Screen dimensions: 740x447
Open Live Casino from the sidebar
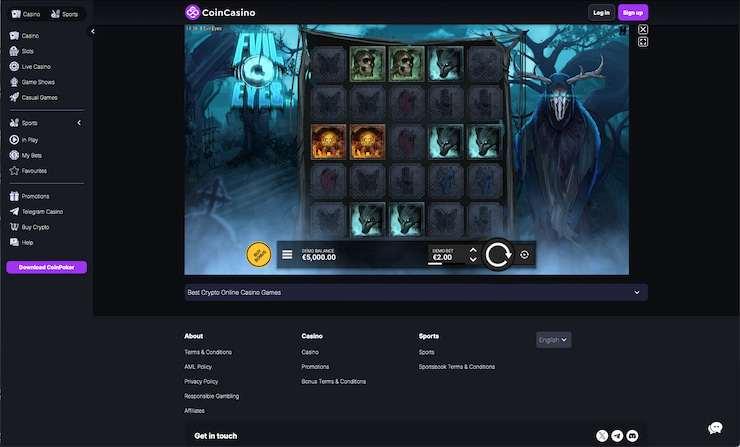point(35,66)
